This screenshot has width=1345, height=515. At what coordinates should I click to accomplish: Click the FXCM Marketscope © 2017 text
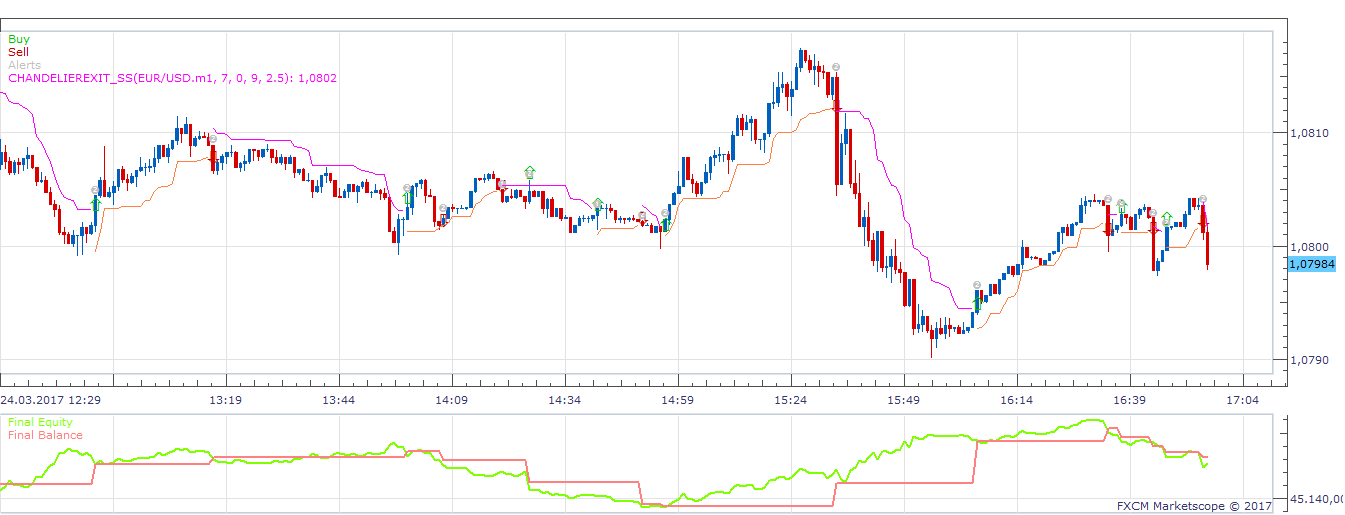[1194, 506]
